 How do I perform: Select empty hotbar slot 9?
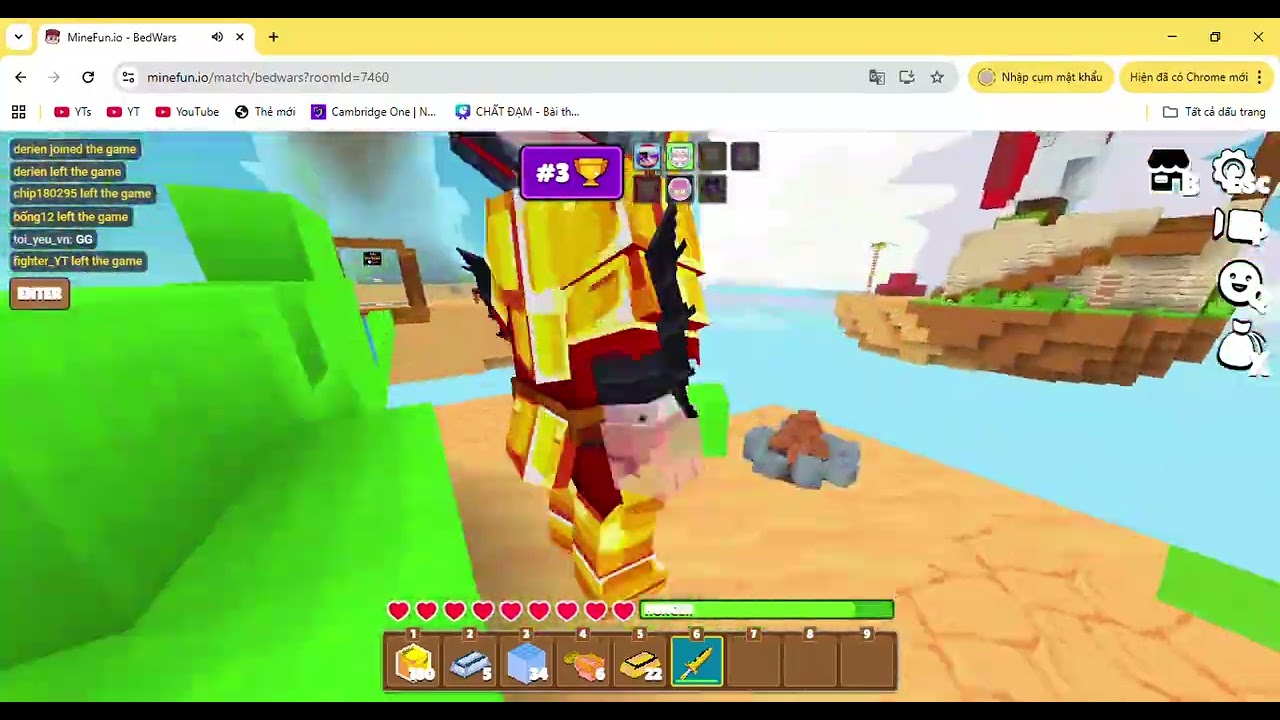click(867, 661)
